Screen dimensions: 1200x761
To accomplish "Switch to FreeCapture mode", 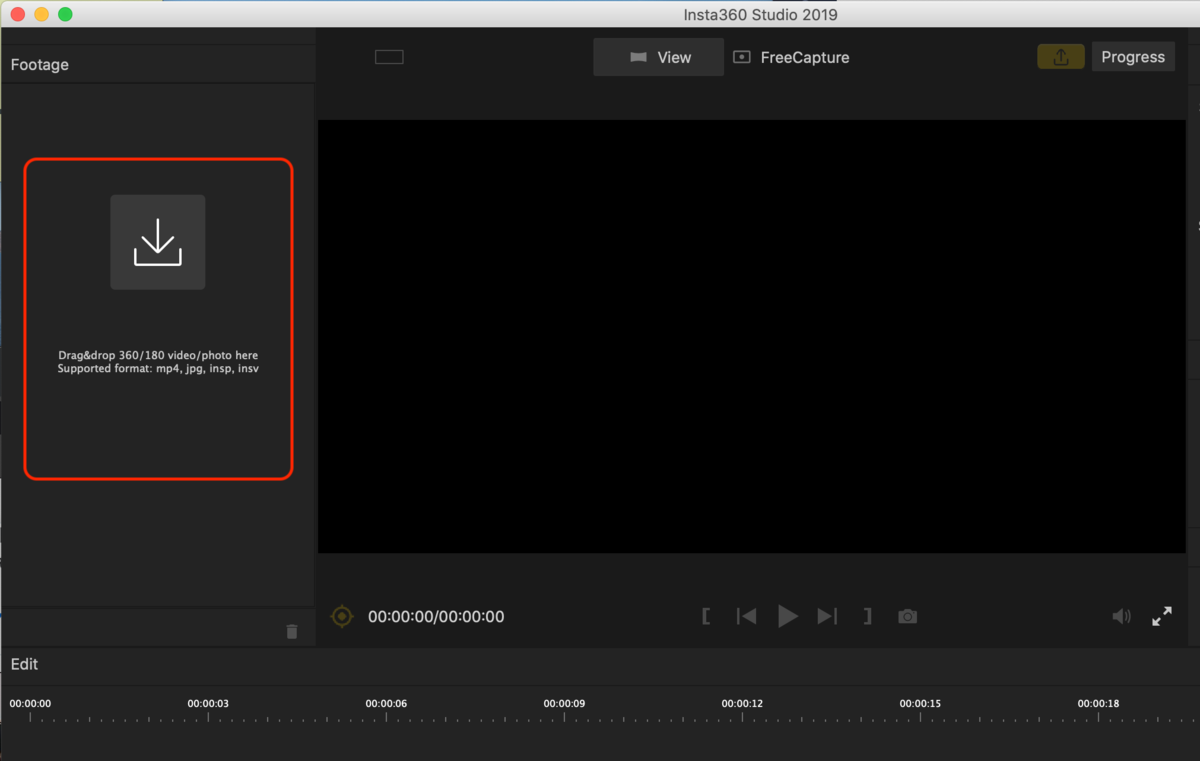I will (x=792, y=57).
